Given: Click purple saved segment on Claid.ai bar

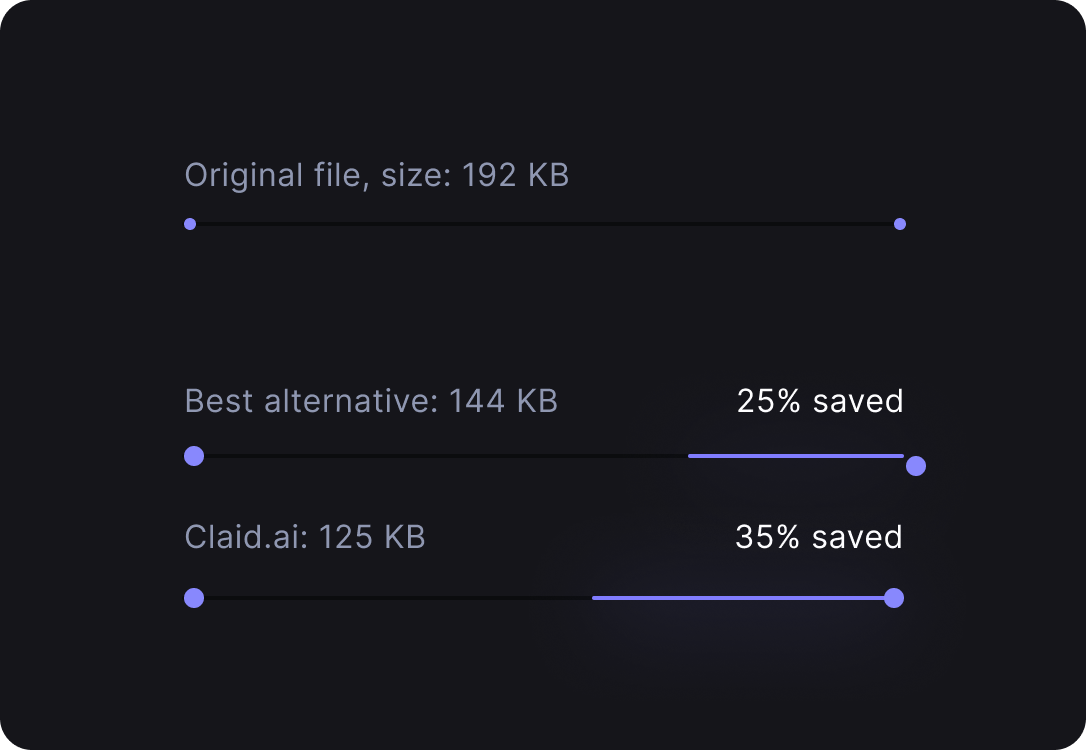Looking at the screenshot, I should (738, 598).
